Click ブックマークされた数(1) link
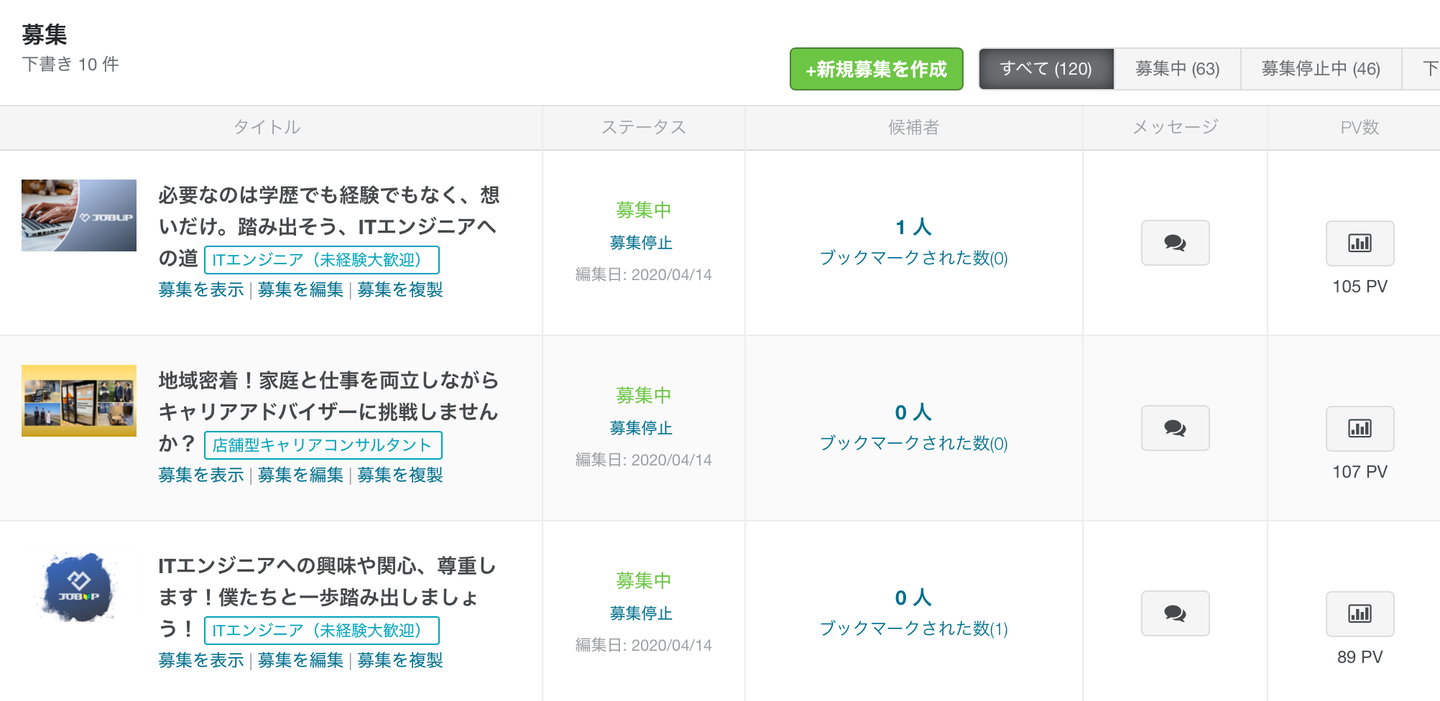The image size is (1440, 701). pos(913,629)
